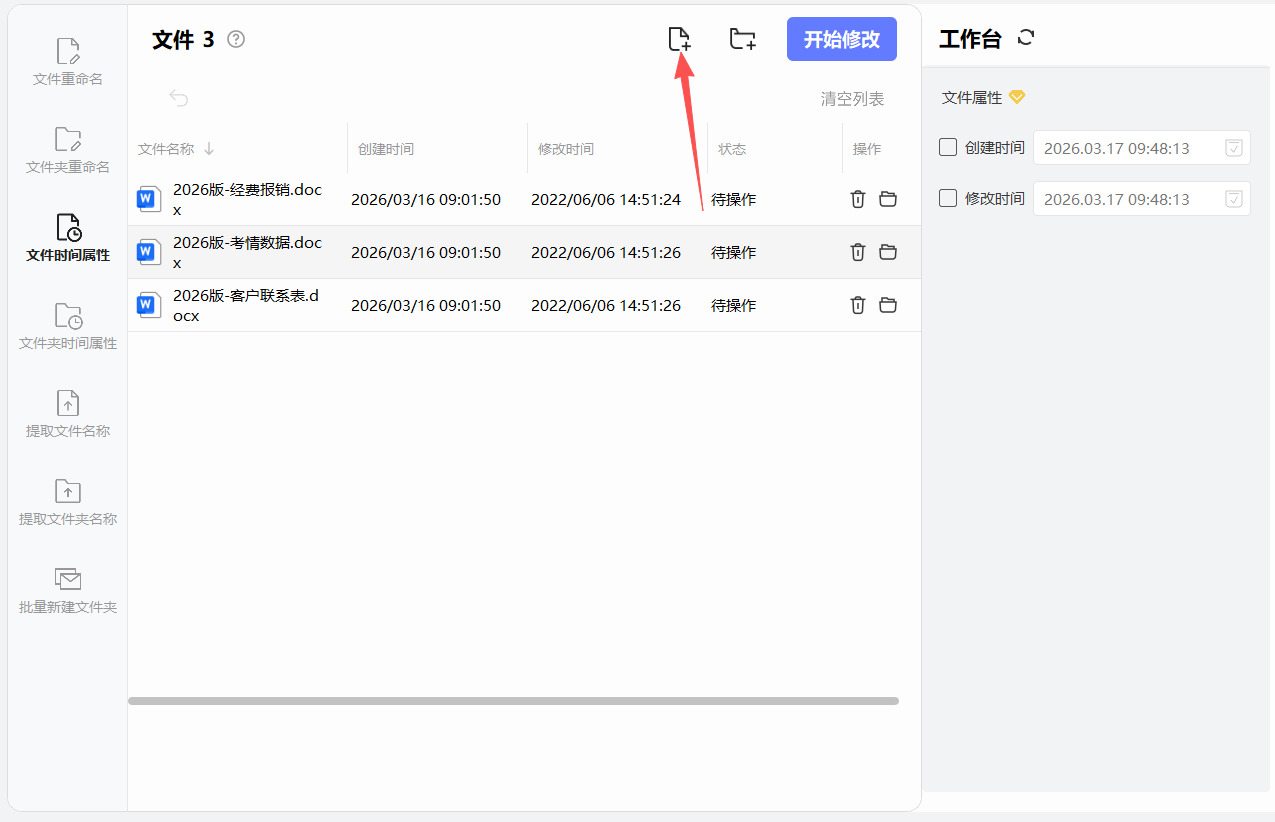Open the 文件夹时间属性 sidebar tab

point(68,326)
